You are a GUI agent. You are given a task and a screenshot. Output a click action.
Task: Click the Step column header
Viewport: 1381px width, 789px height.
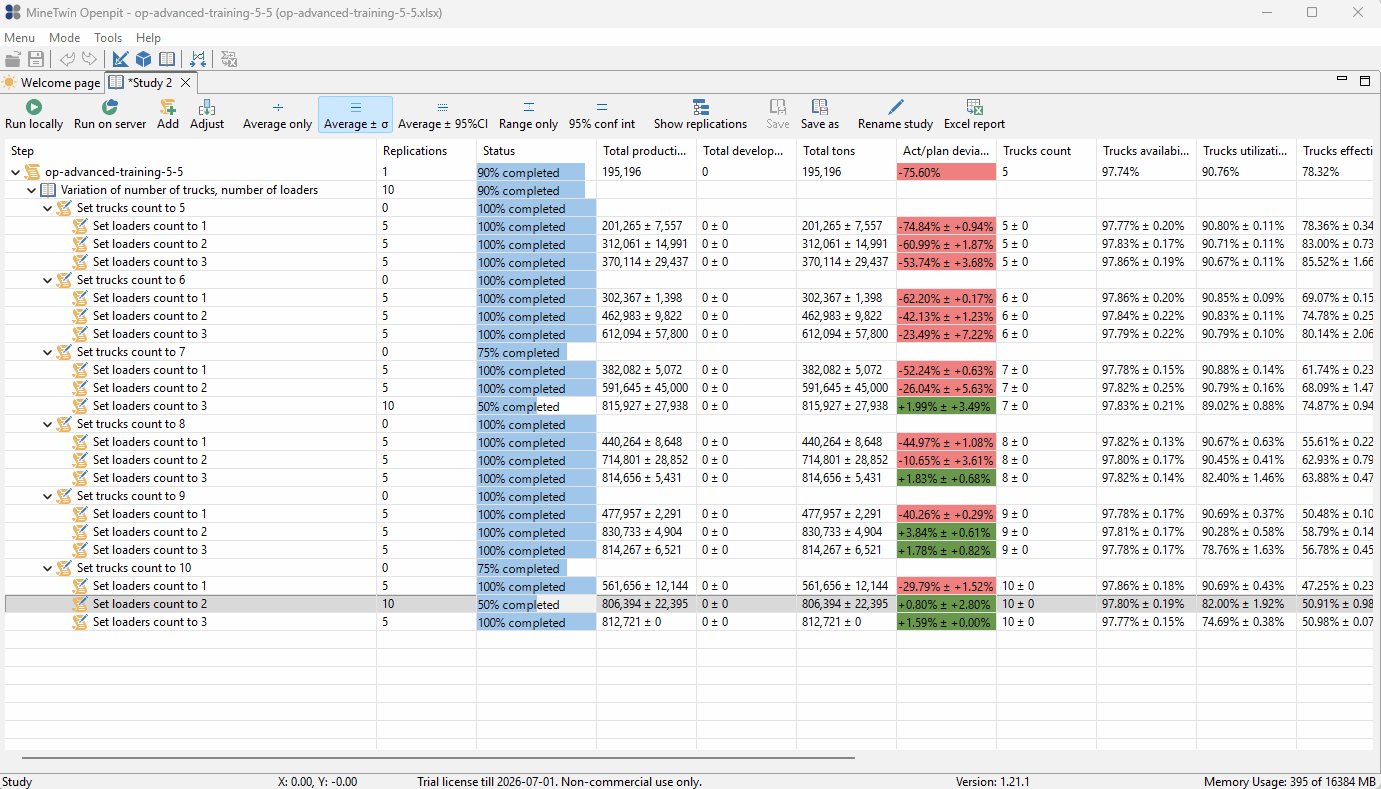[190, 151]
